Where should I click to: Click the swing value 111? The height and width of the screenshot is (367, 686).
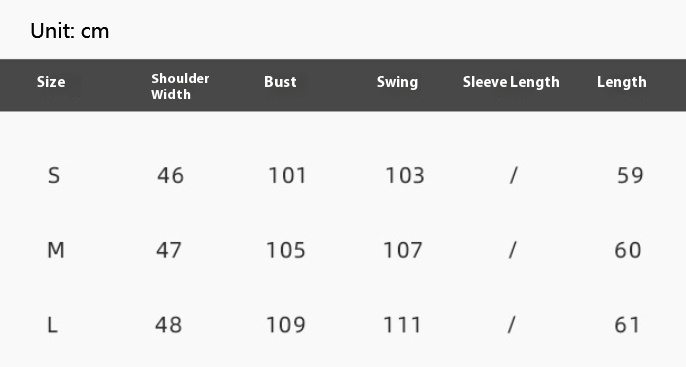[402, 325]
